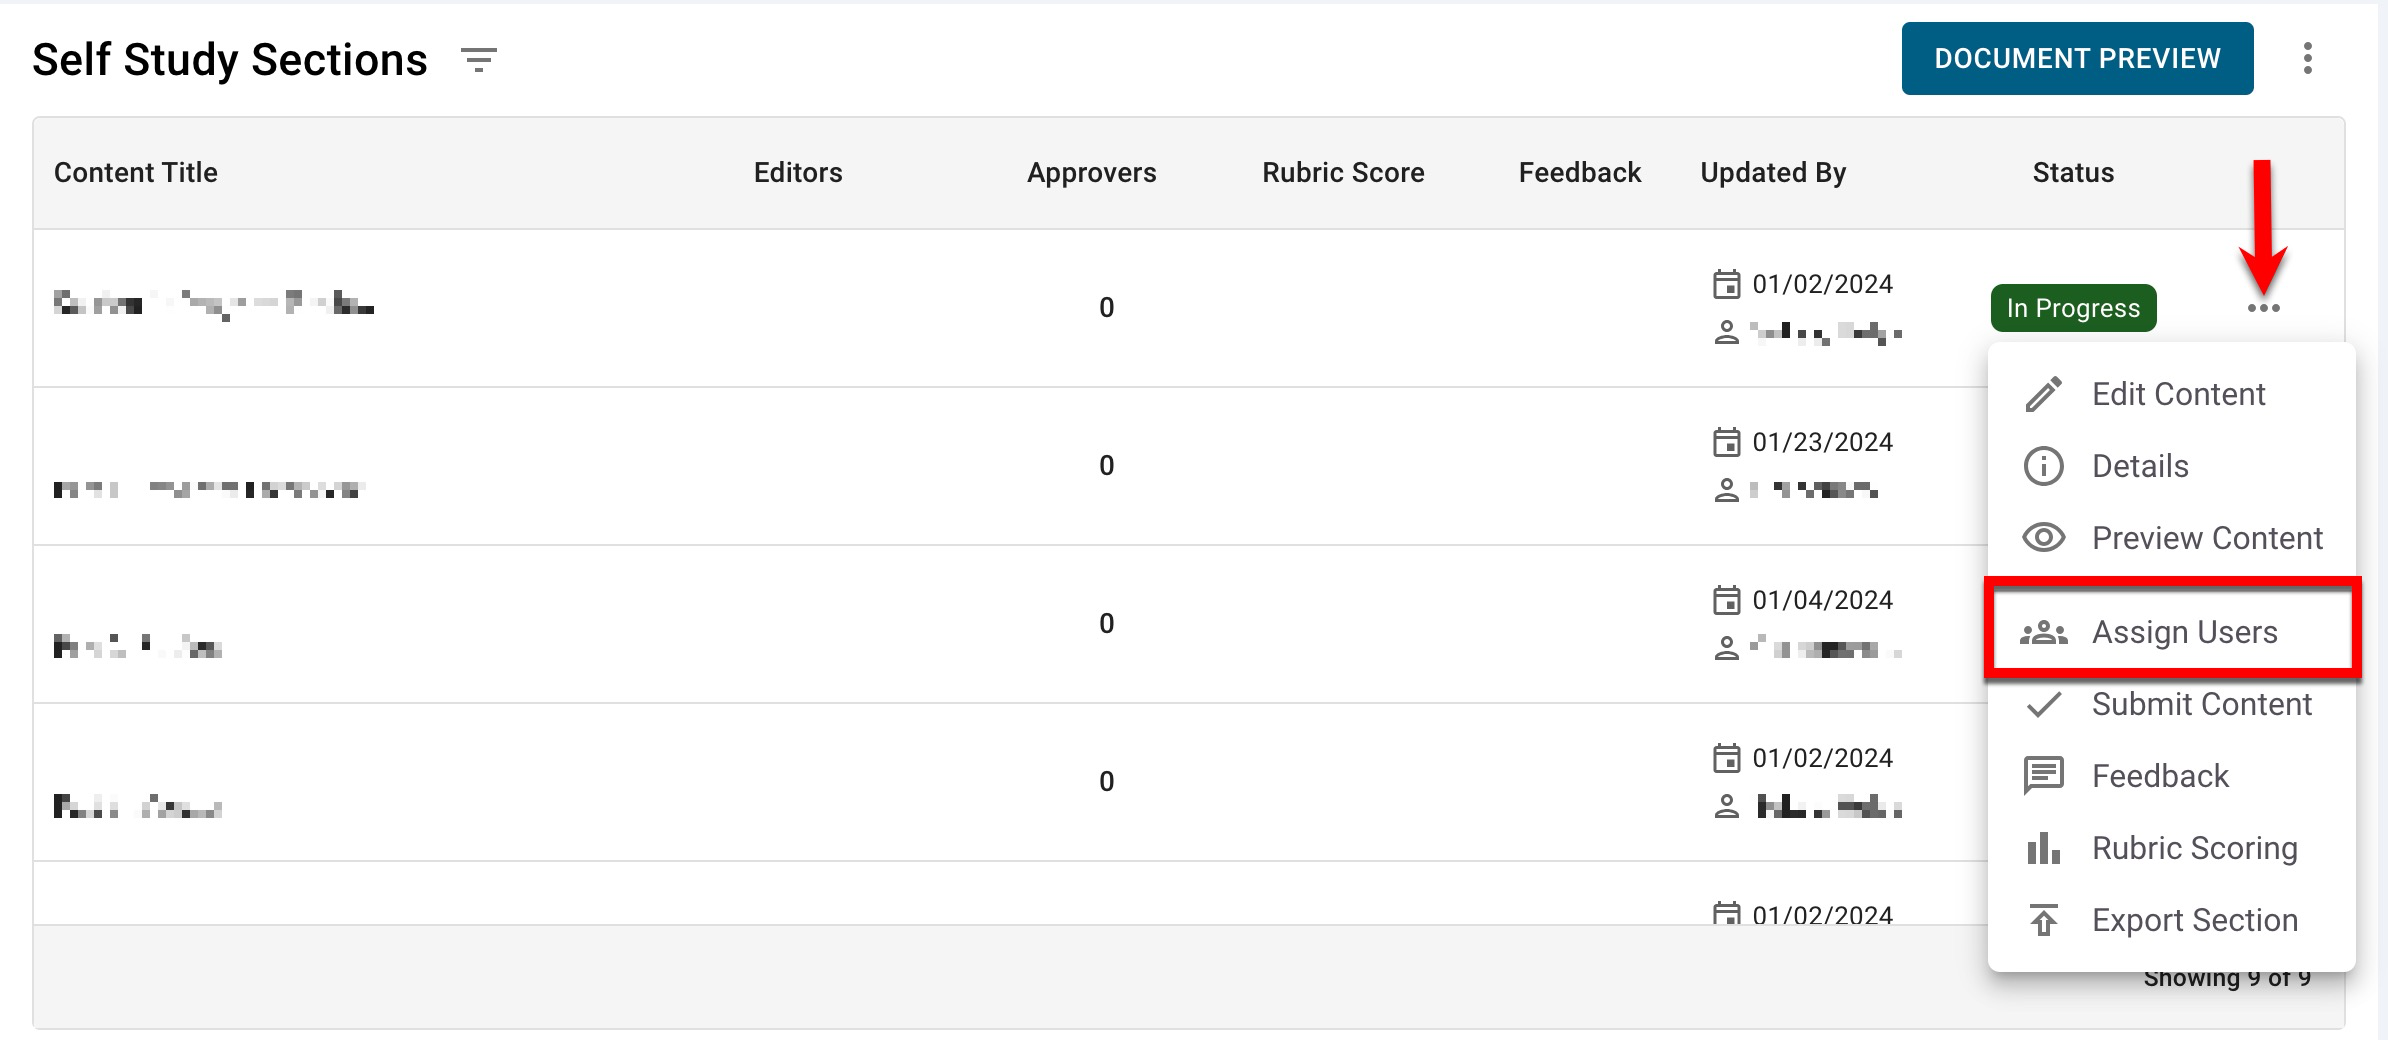Click the Updated By column header

[1773, 173]
